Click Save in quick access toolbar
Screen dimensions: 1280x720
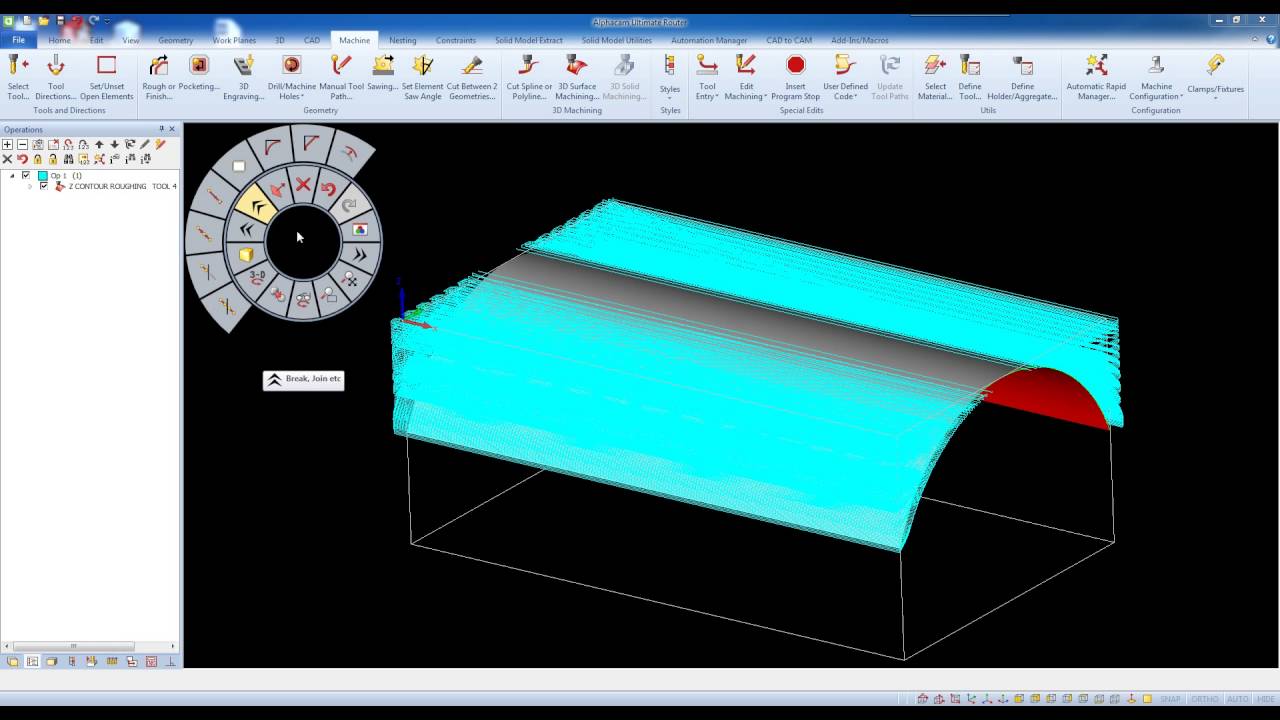(60, 21)
